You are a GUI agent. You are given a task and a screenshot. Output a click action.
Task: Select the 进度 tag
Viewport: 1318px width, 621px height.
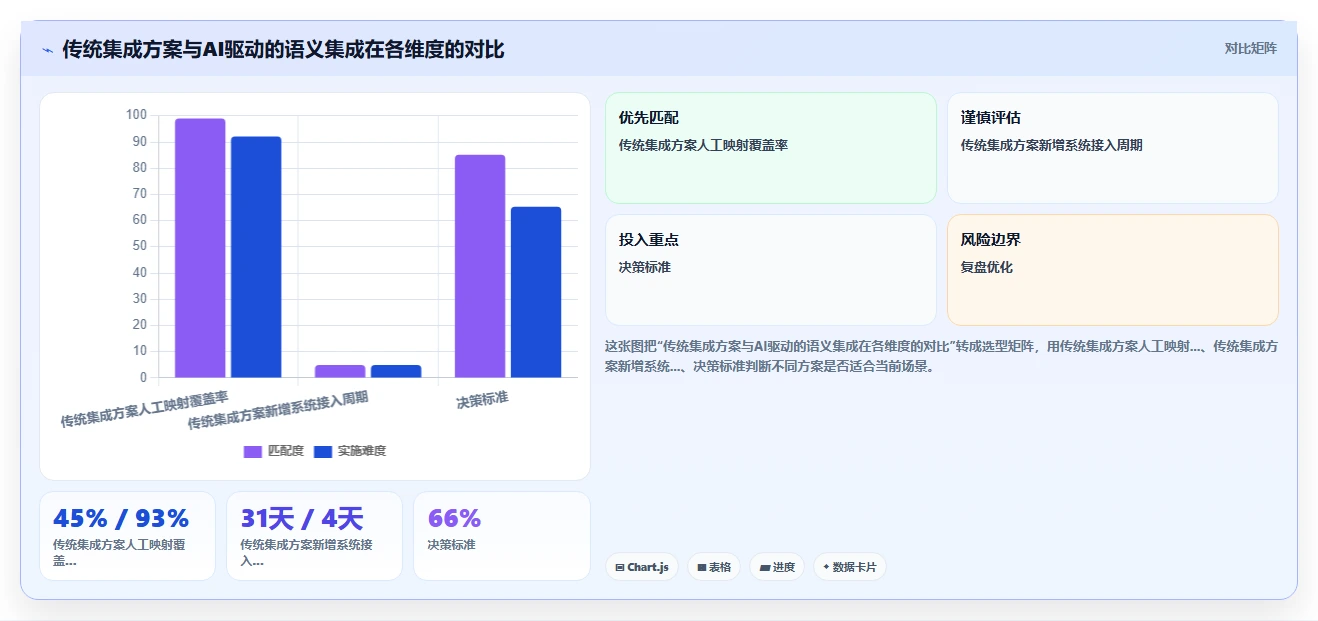[777, 567]
